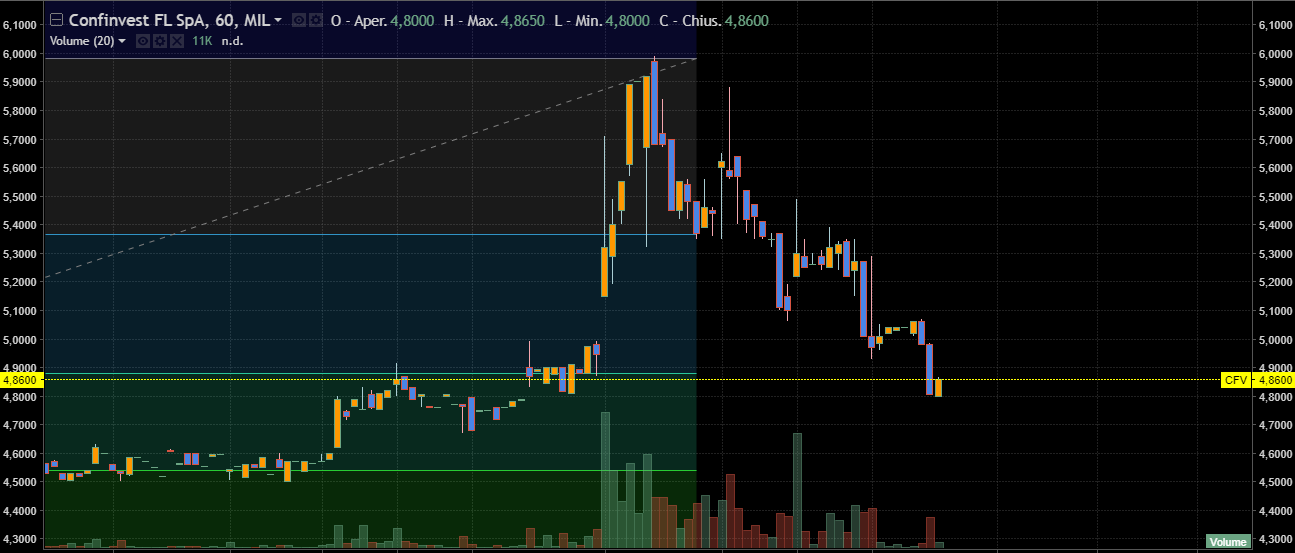Click the 5,0000 label on the right price scale
The image size is (1295, 553).
coord(1274,340)
